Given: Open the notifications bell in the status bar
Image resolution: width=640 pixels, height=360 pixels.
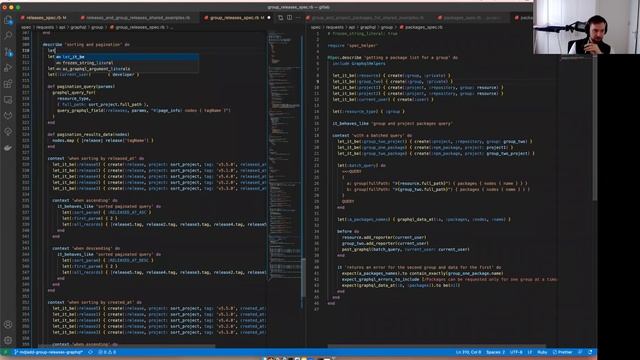Looking at the screenshot, I should [590, 352].
